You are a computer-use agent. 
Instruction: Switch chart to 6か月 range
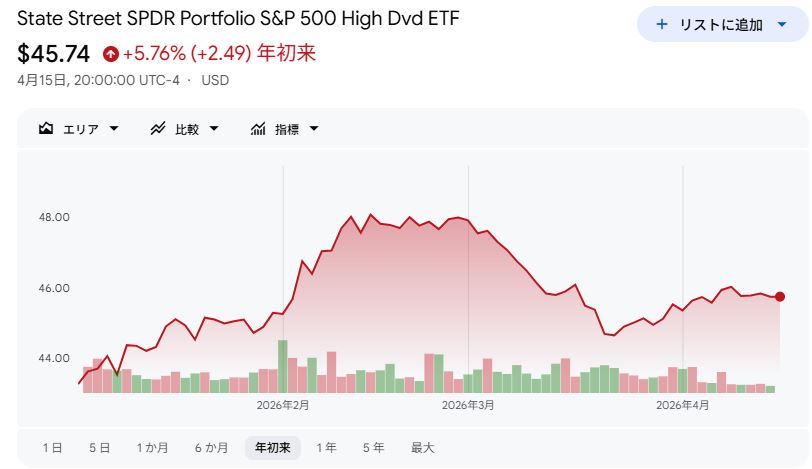click(x=211, y=448)
